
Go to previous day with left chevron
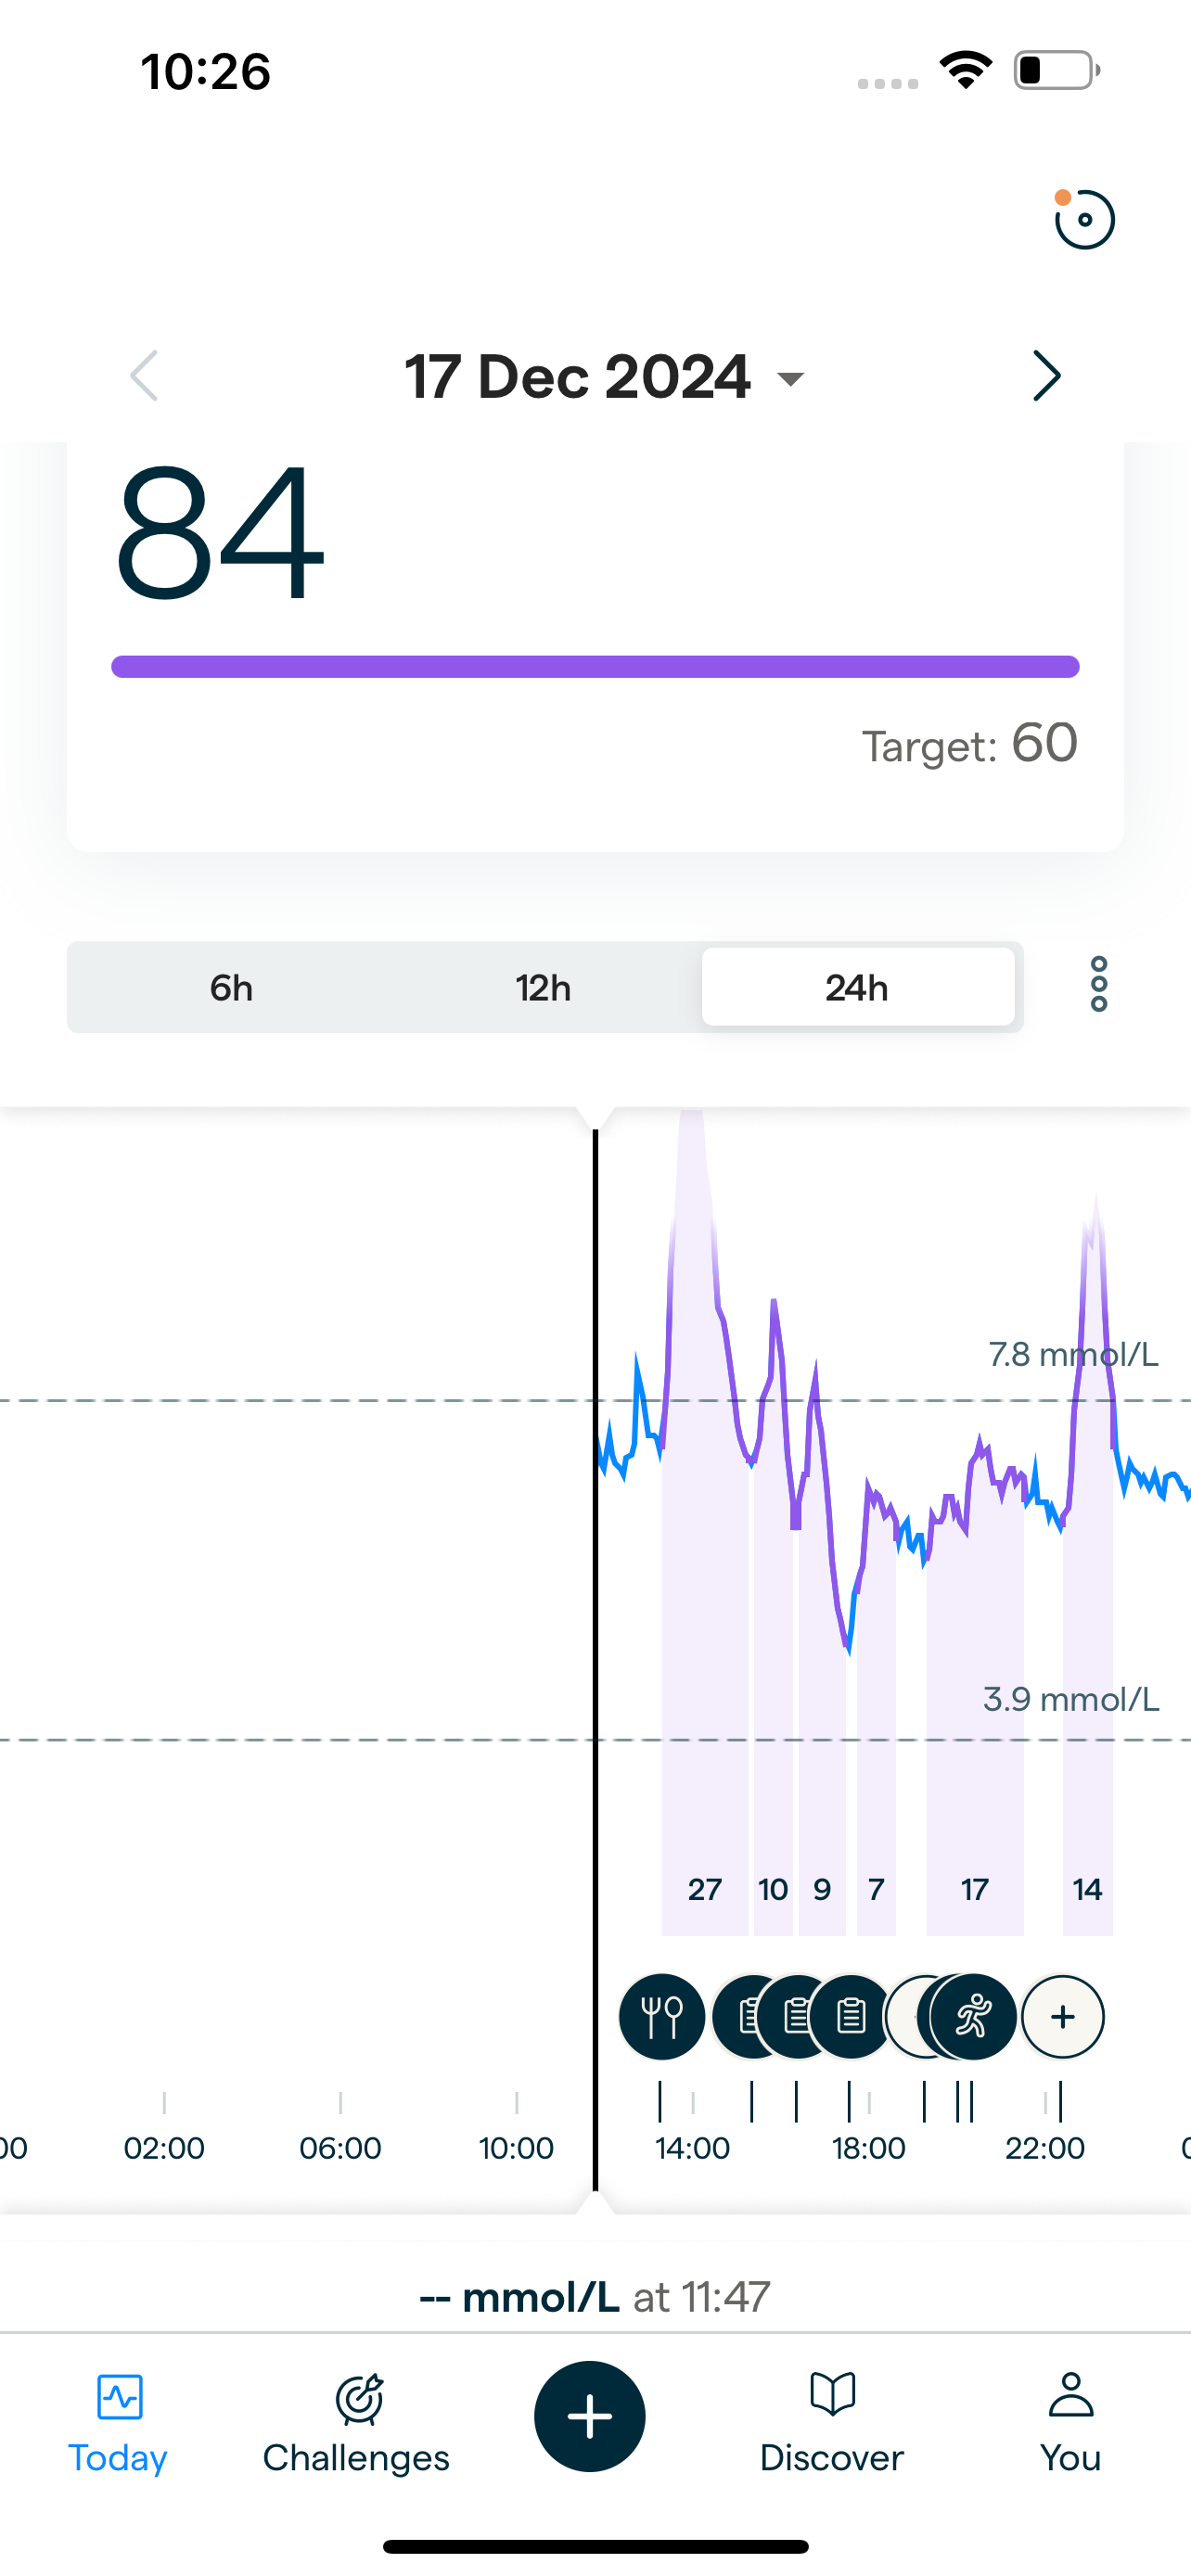[145, 376]
